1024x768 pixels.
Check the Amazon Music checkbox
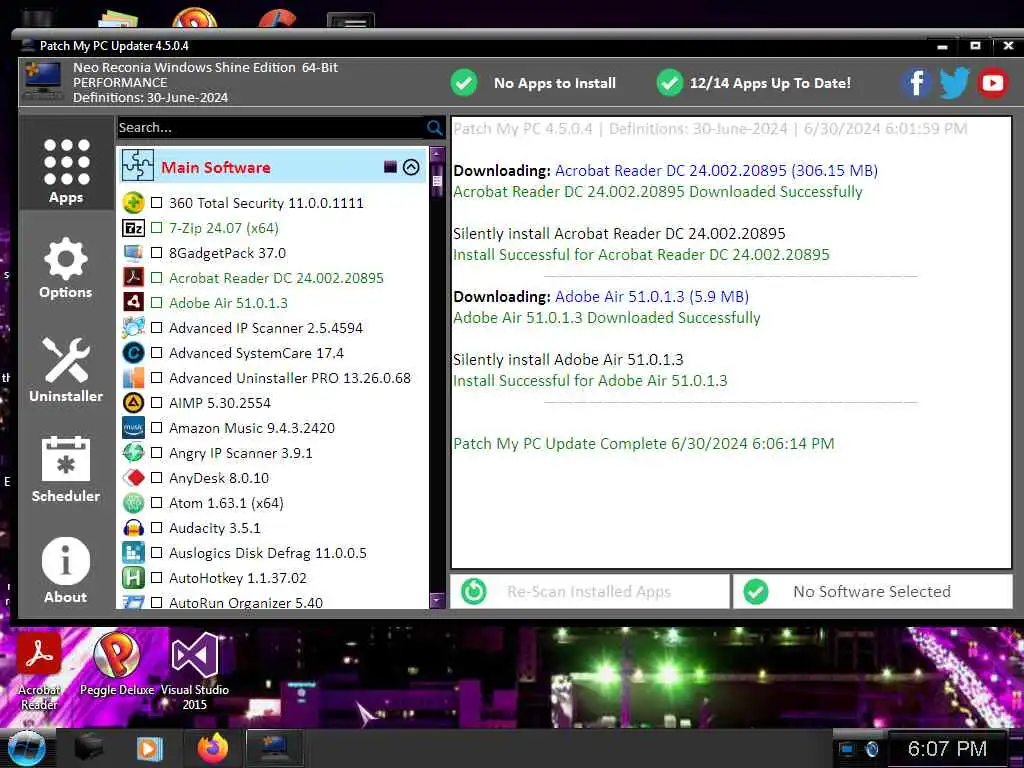pyautogui.click(x=157, y=428)
